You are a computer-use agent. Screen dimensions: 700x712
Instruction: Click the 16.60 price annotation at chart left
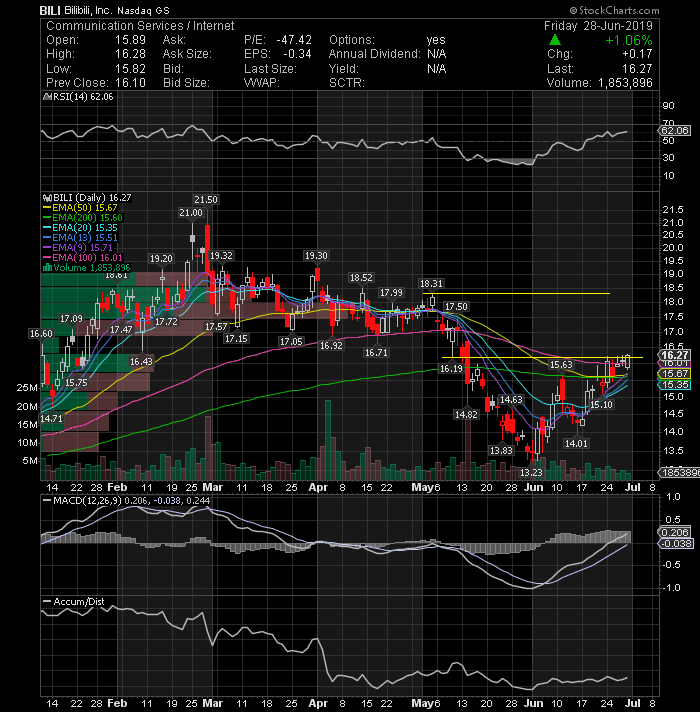(x=41, y=334)
